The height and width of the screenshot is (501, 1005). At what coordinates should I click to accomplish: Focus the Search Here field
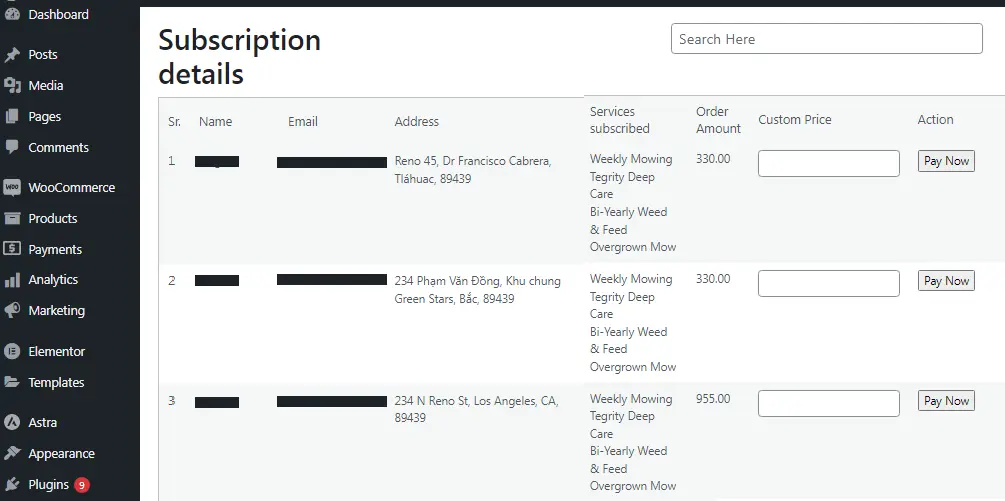pos(827,39)
